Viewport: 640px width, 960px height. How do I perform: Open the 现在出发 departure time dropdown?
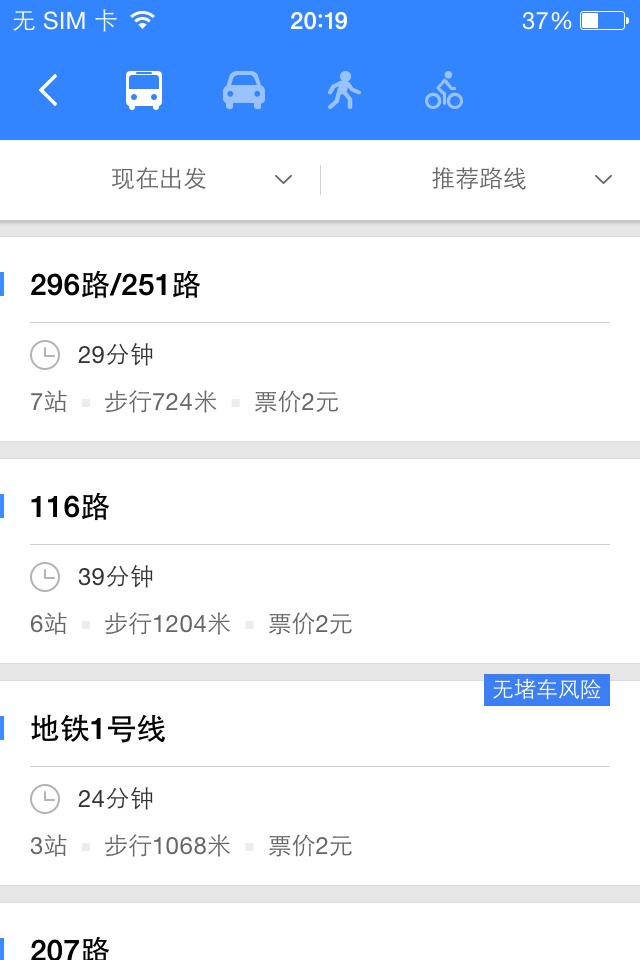[x=160, y=180]
